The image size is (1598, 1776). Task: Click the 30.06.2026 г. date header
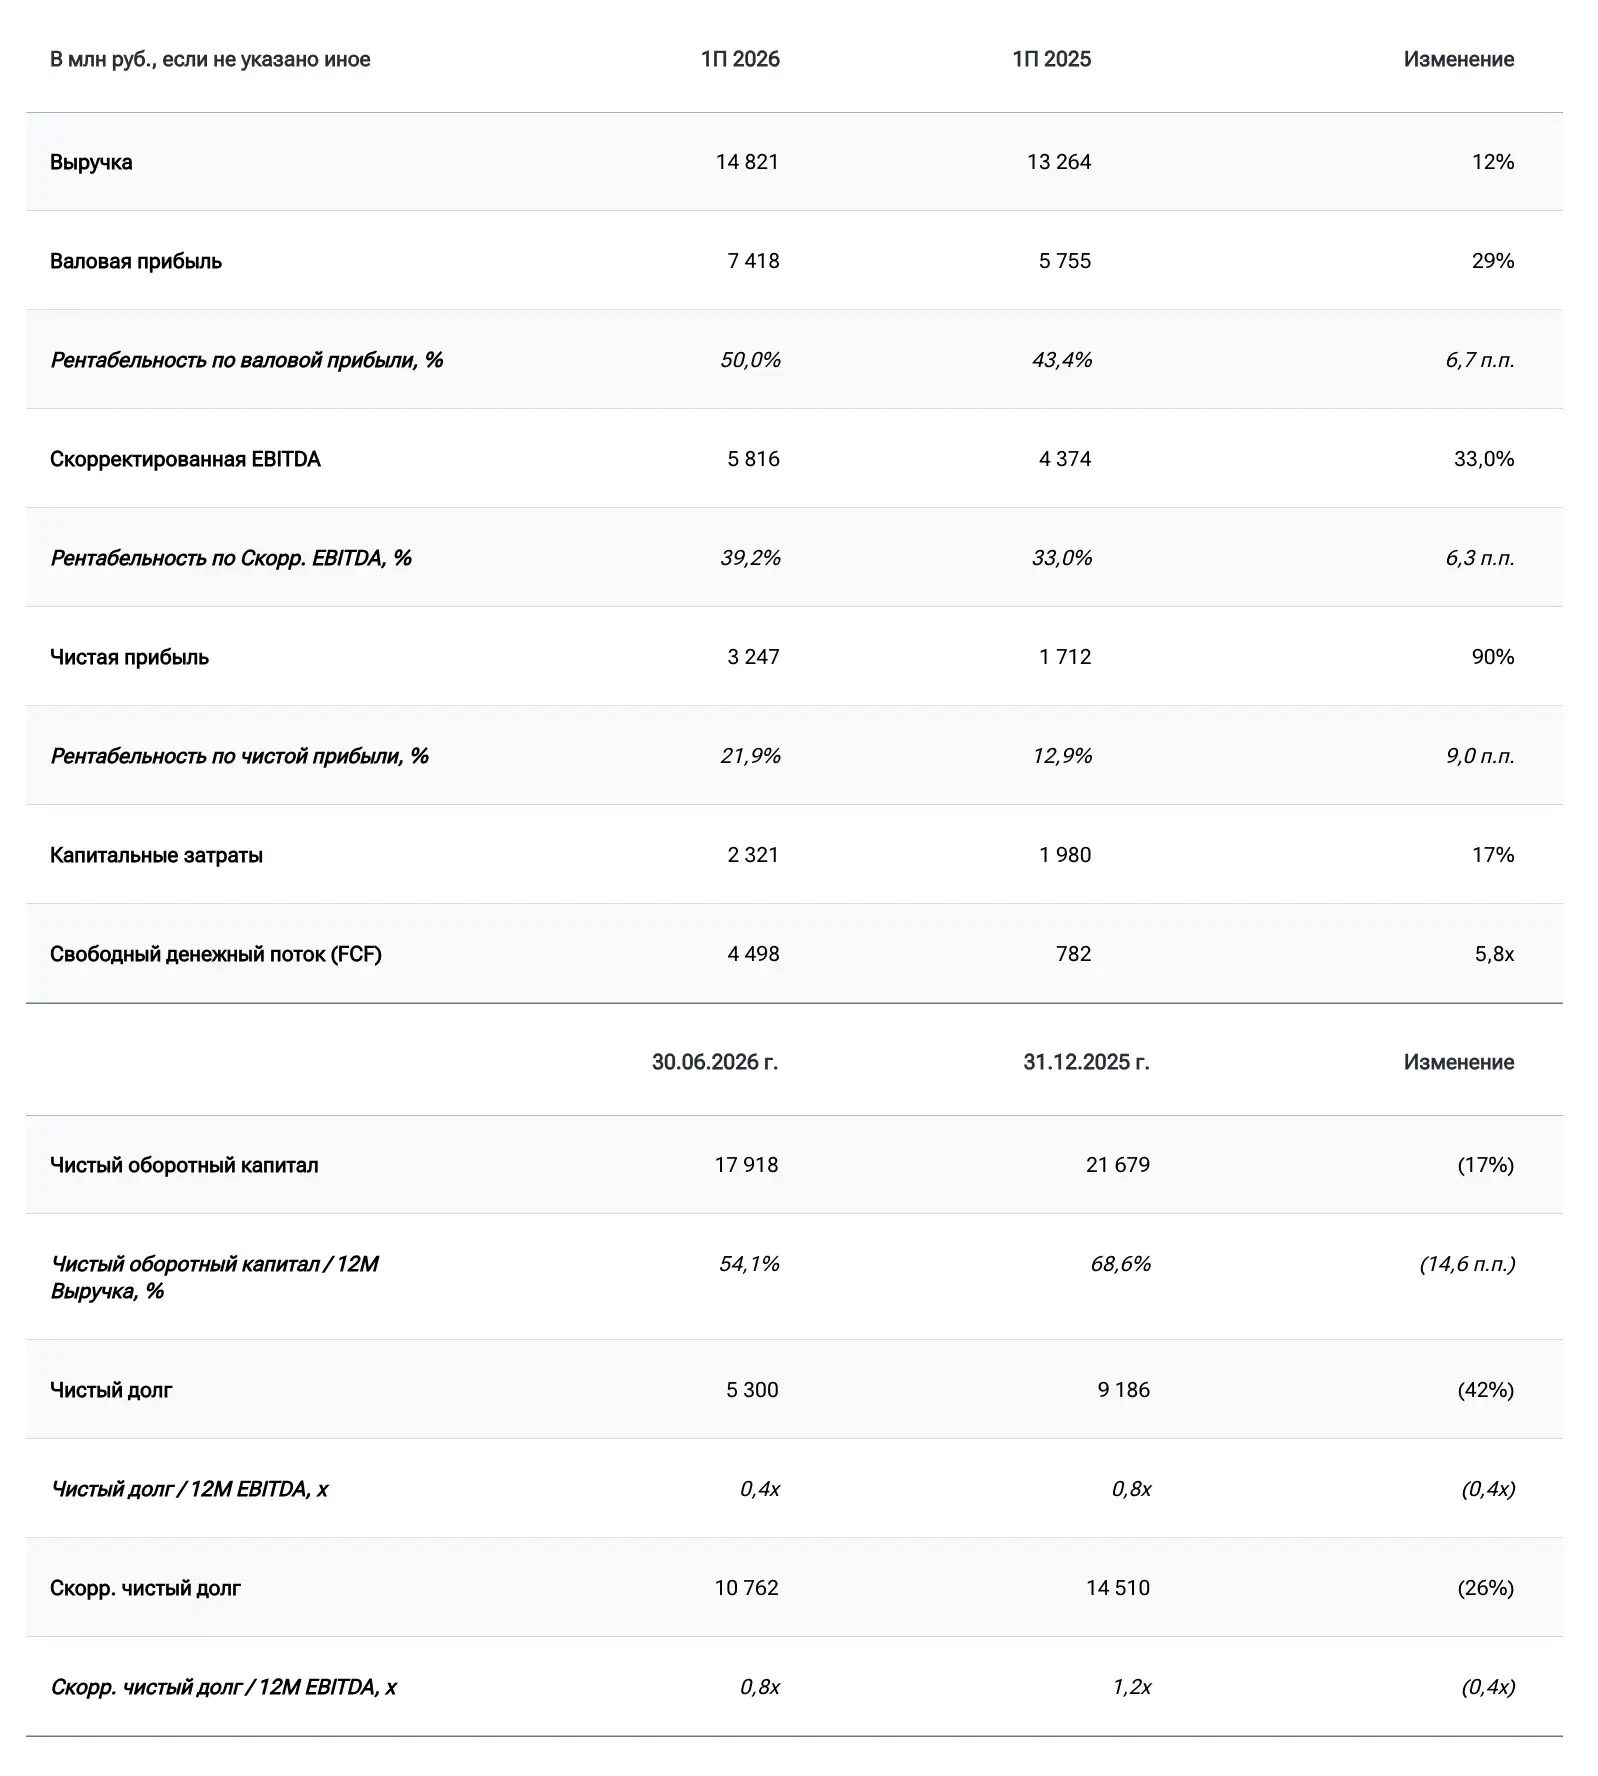coord(715,1062)
